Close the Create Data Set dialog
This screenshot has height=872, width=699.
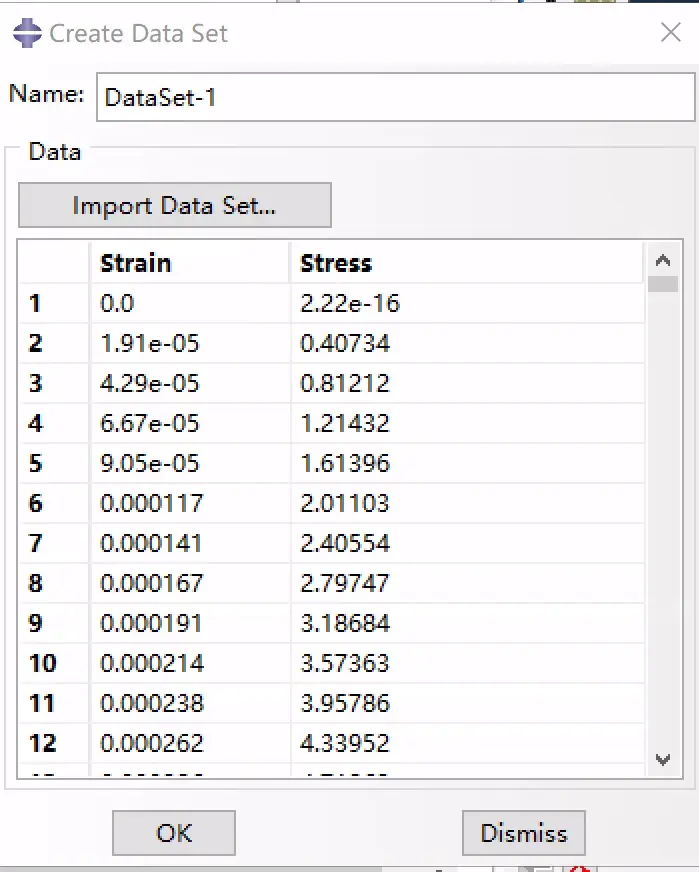point(671,32)
